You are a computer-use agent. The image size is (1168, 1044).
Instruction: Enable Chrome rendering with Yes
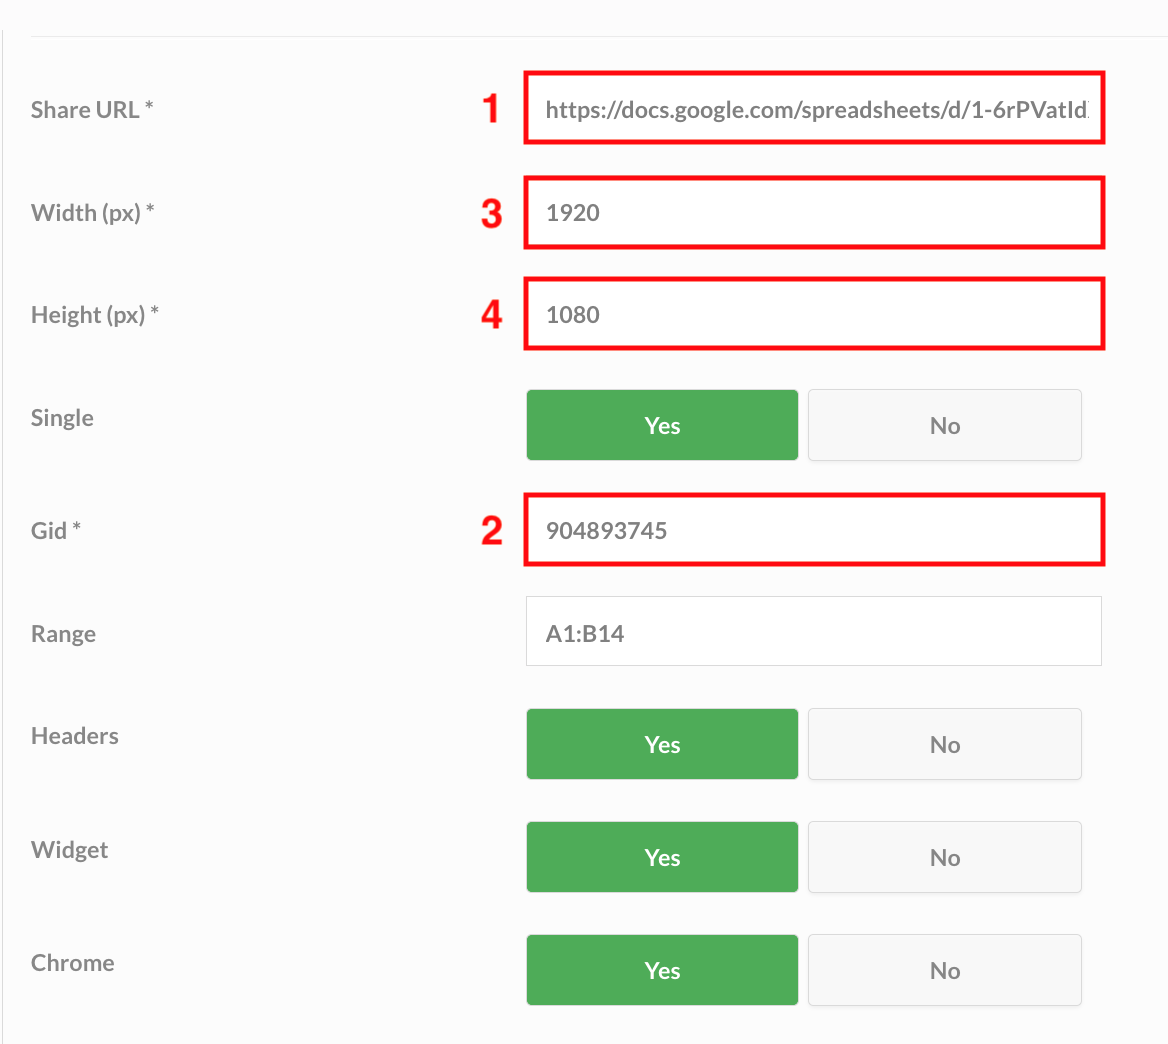tap(661, 970)
